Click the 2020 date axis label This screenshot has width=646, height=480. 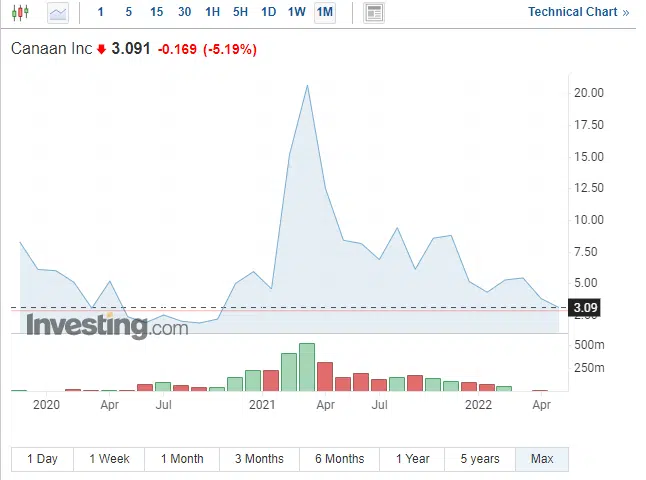(x=46, y=405)
